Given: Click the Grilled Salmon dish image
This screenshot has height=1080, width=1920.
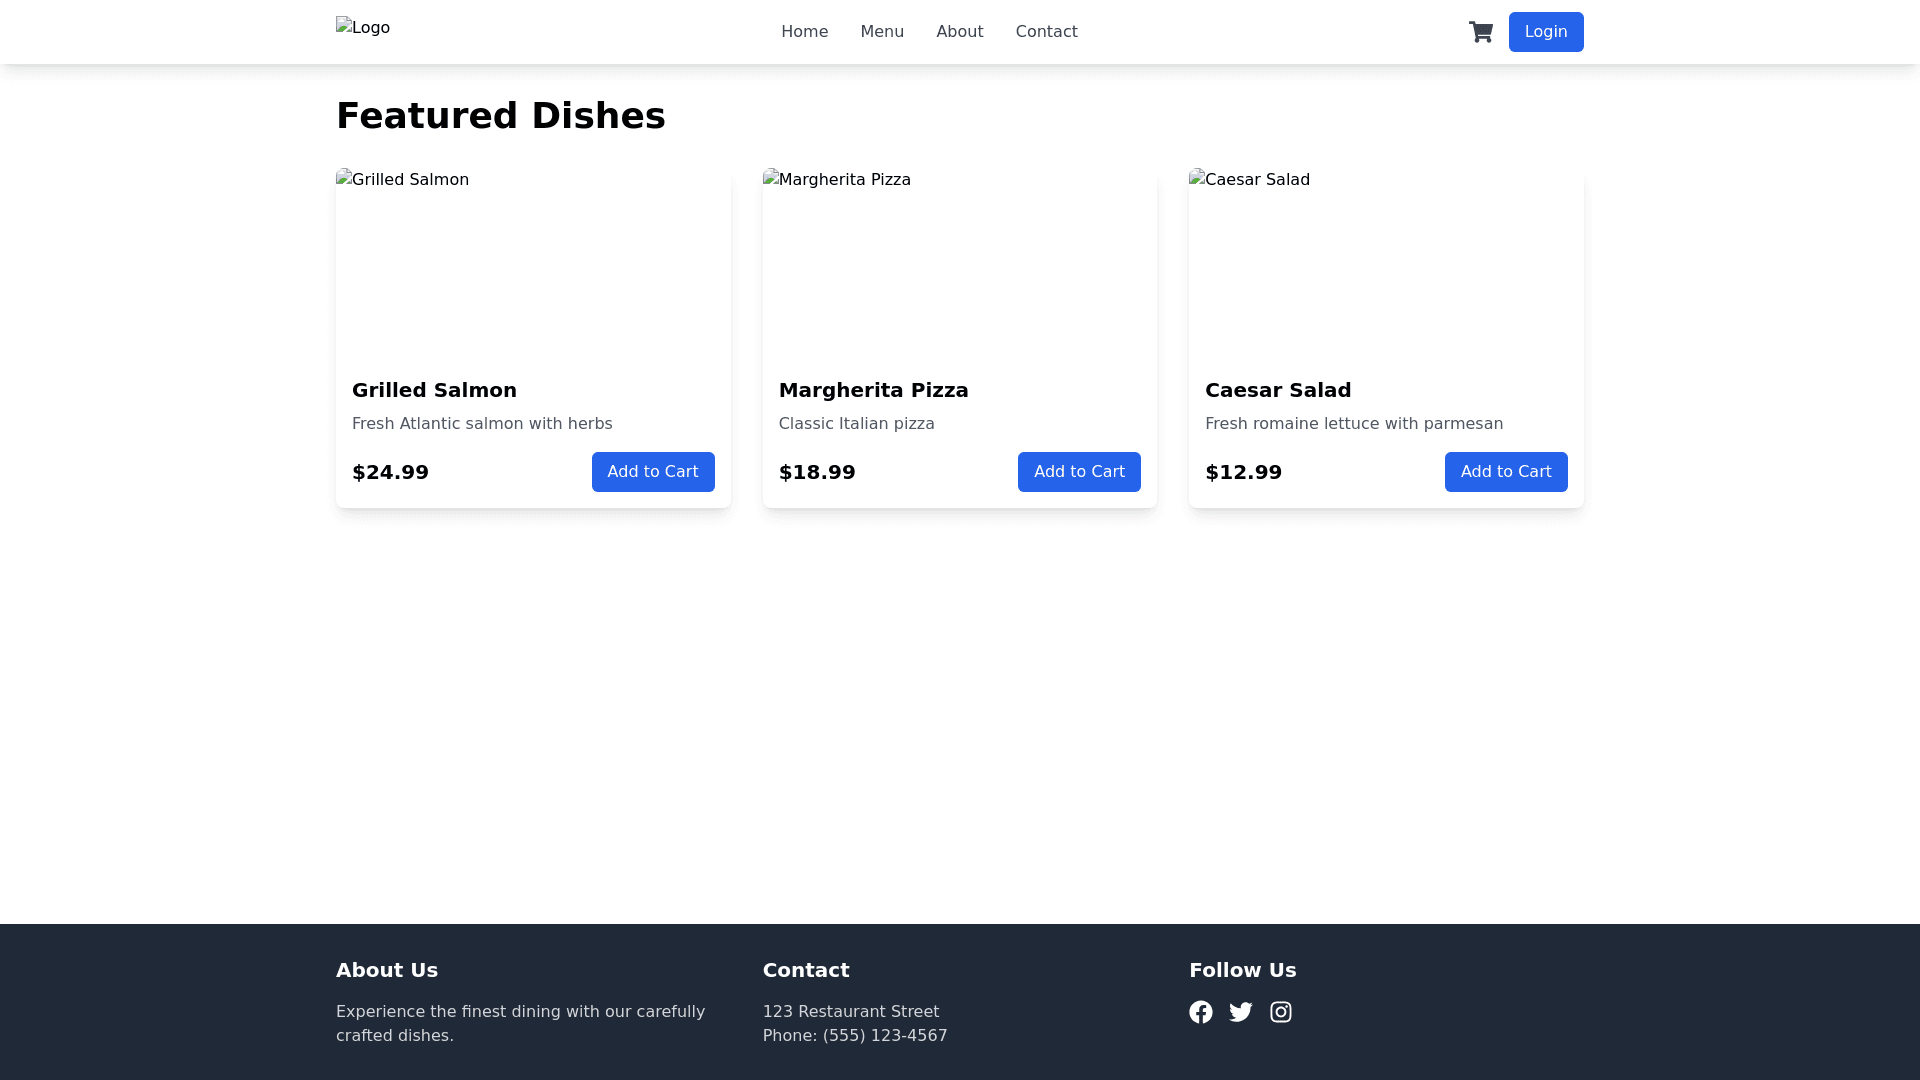Looking at the screenshot, I should pyautogui.click(x=533, y=263).
